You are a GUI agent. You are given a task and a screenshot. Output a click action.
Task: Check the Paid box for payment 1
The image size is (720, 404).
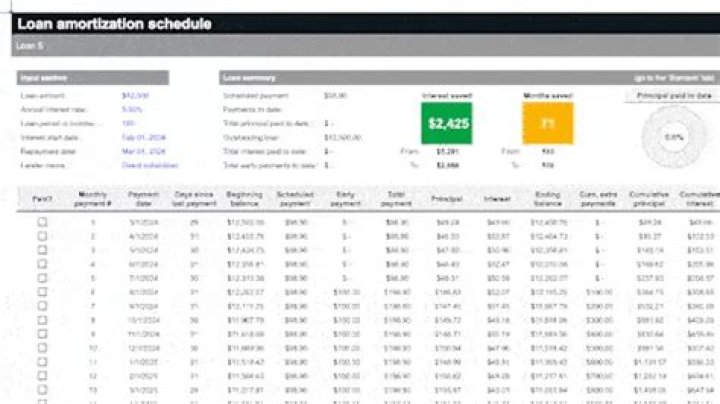[42, 222]
